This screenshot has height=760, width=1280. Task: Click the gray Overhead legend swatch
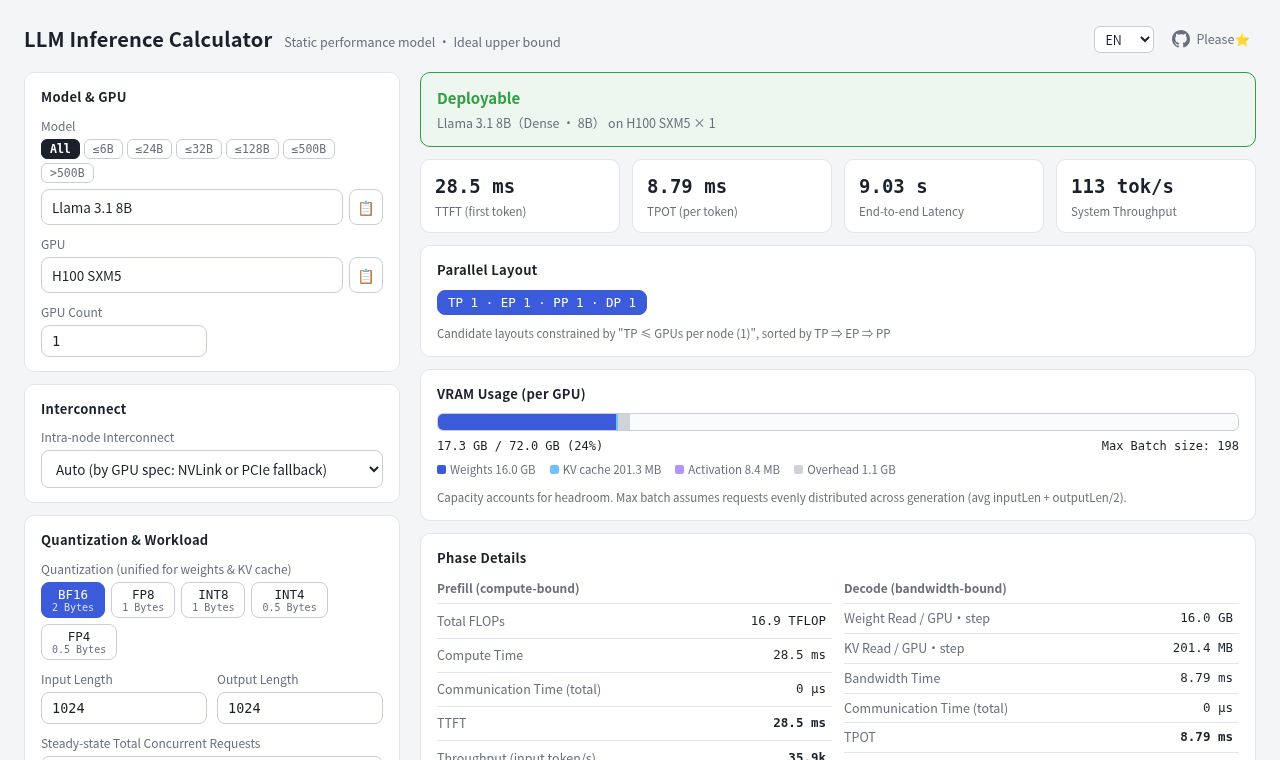pos(798,470)
